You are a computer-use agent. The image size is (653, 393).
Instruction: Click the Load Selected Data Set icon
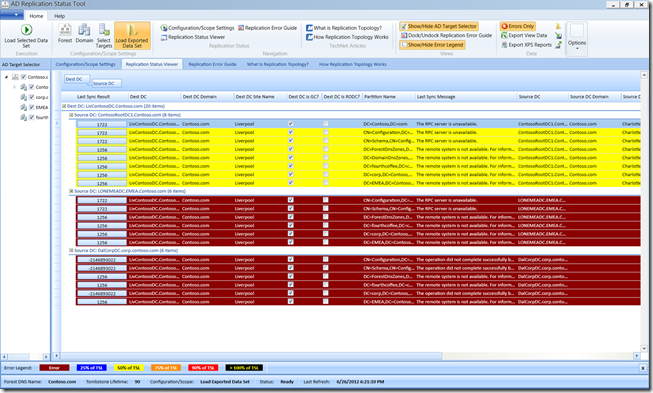[26, 30]
